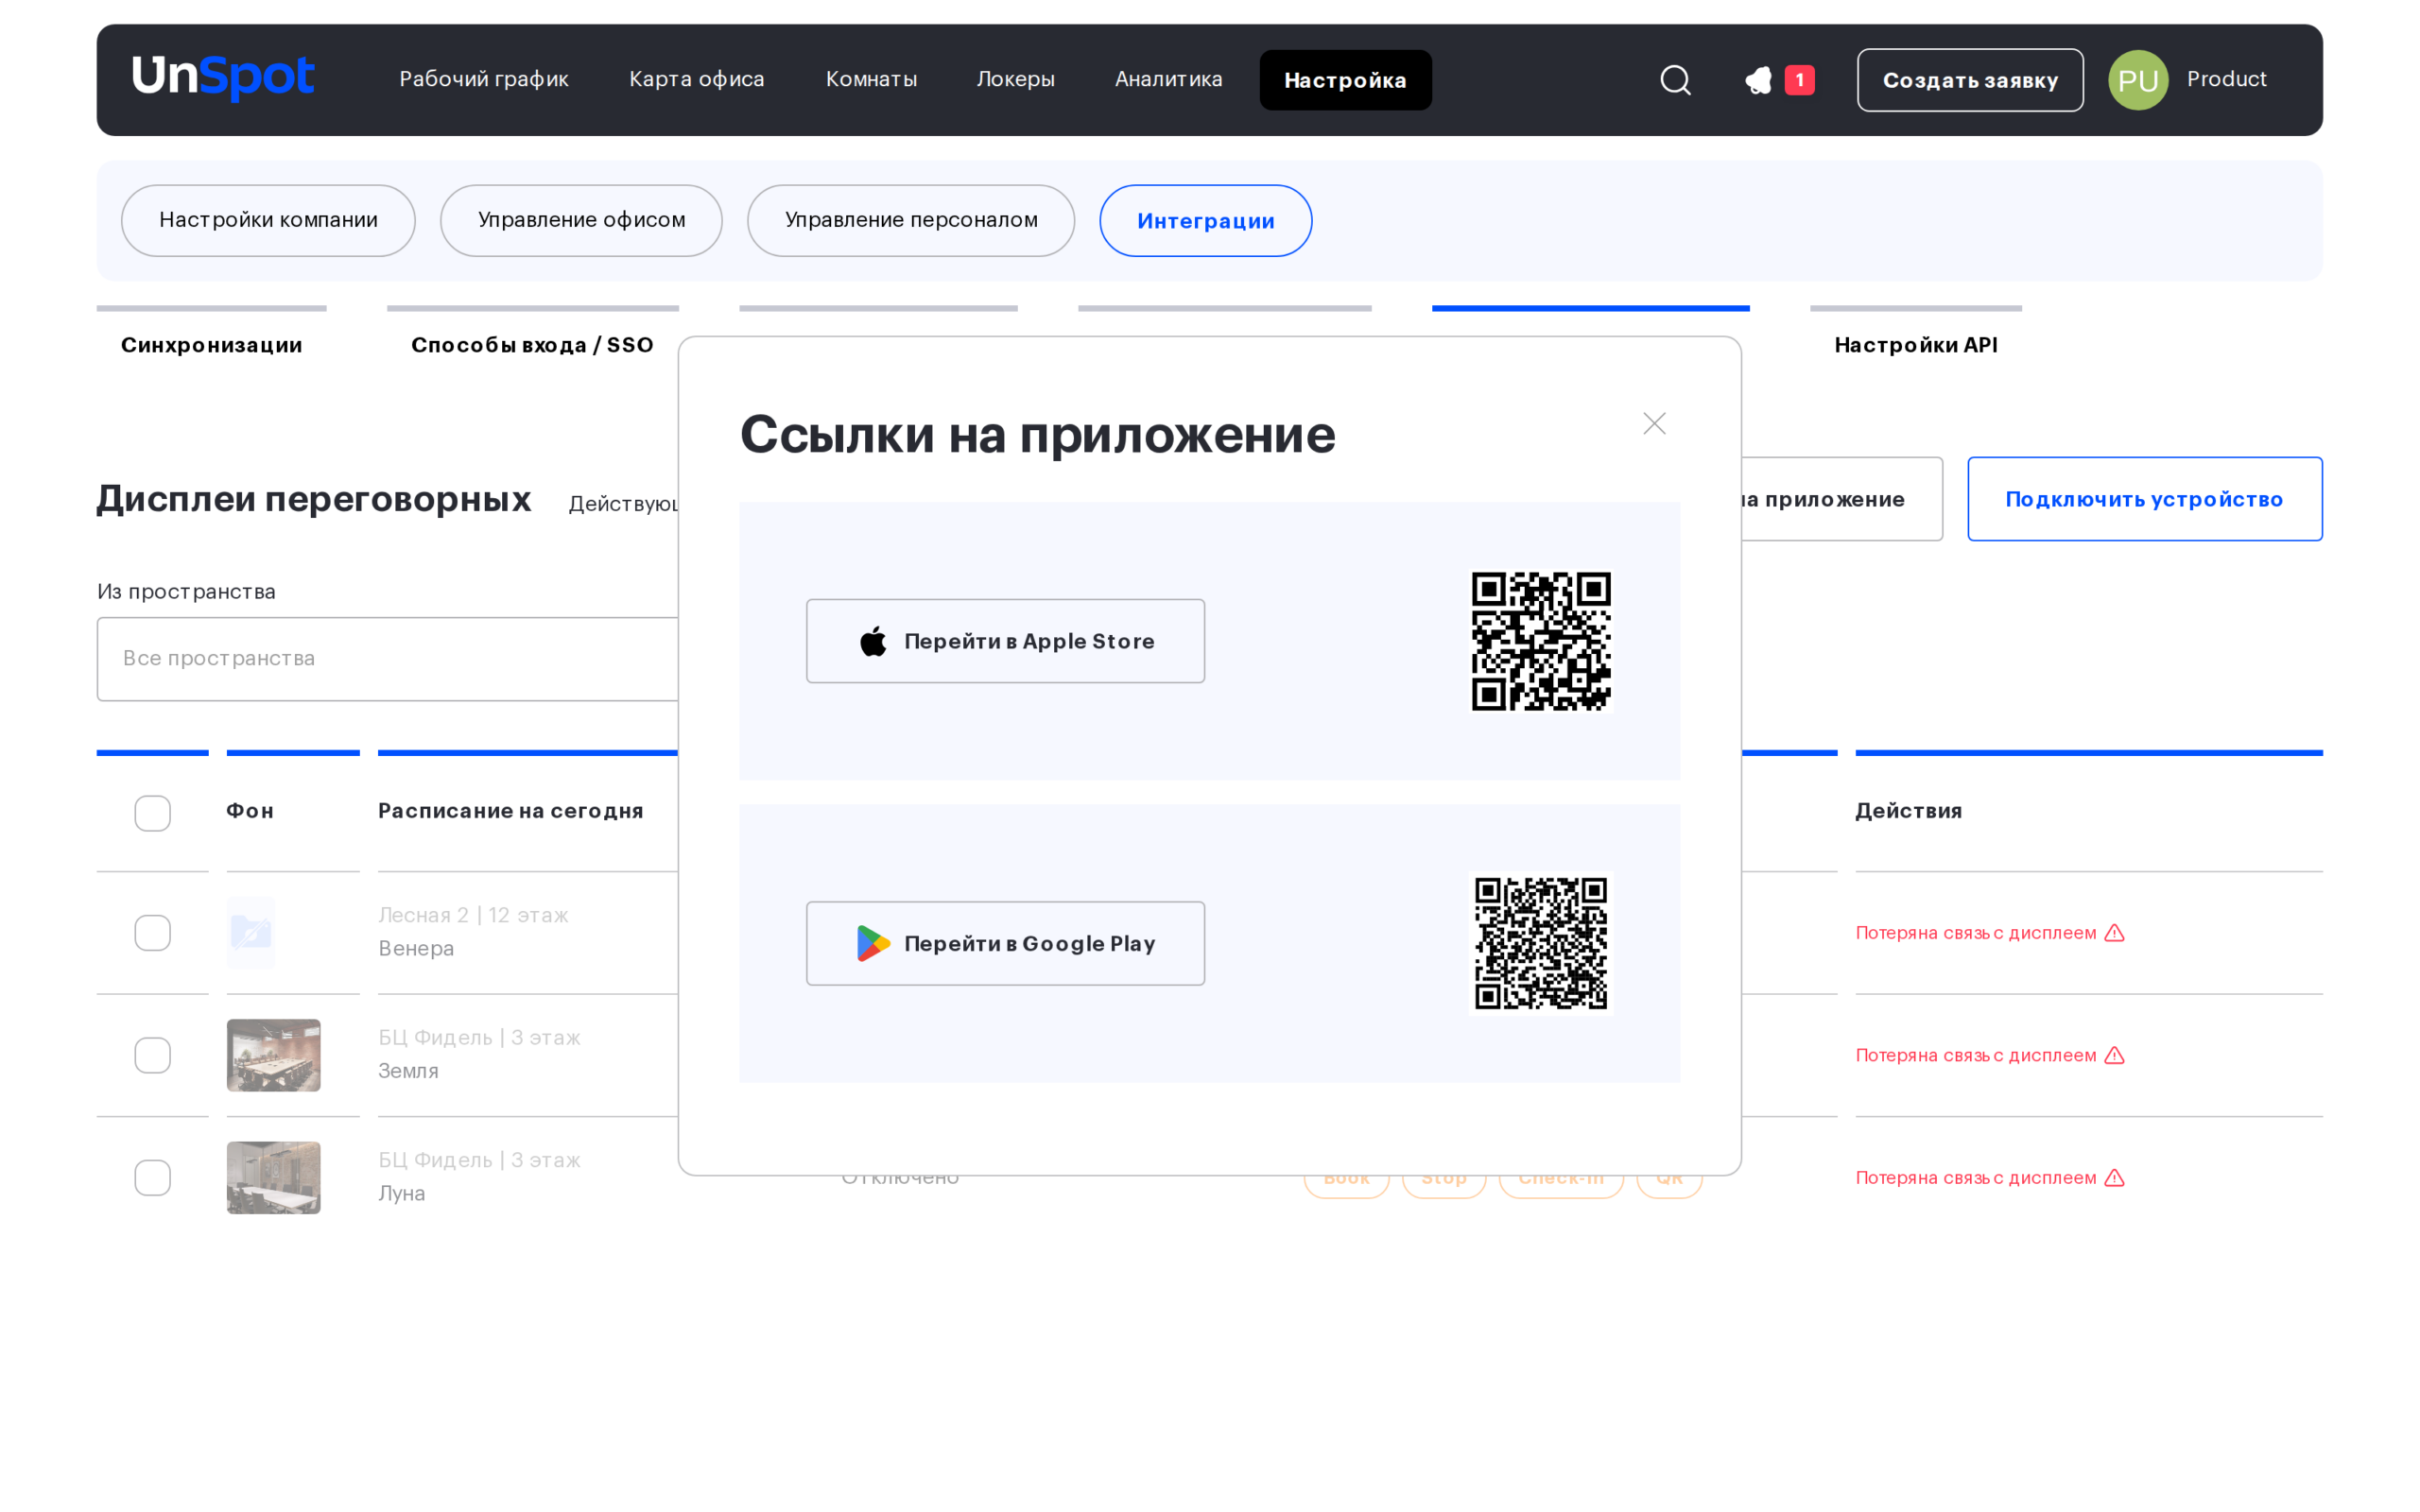Click the Фон column header
The image size is (2420, 1512).
(x=250, y=811)
